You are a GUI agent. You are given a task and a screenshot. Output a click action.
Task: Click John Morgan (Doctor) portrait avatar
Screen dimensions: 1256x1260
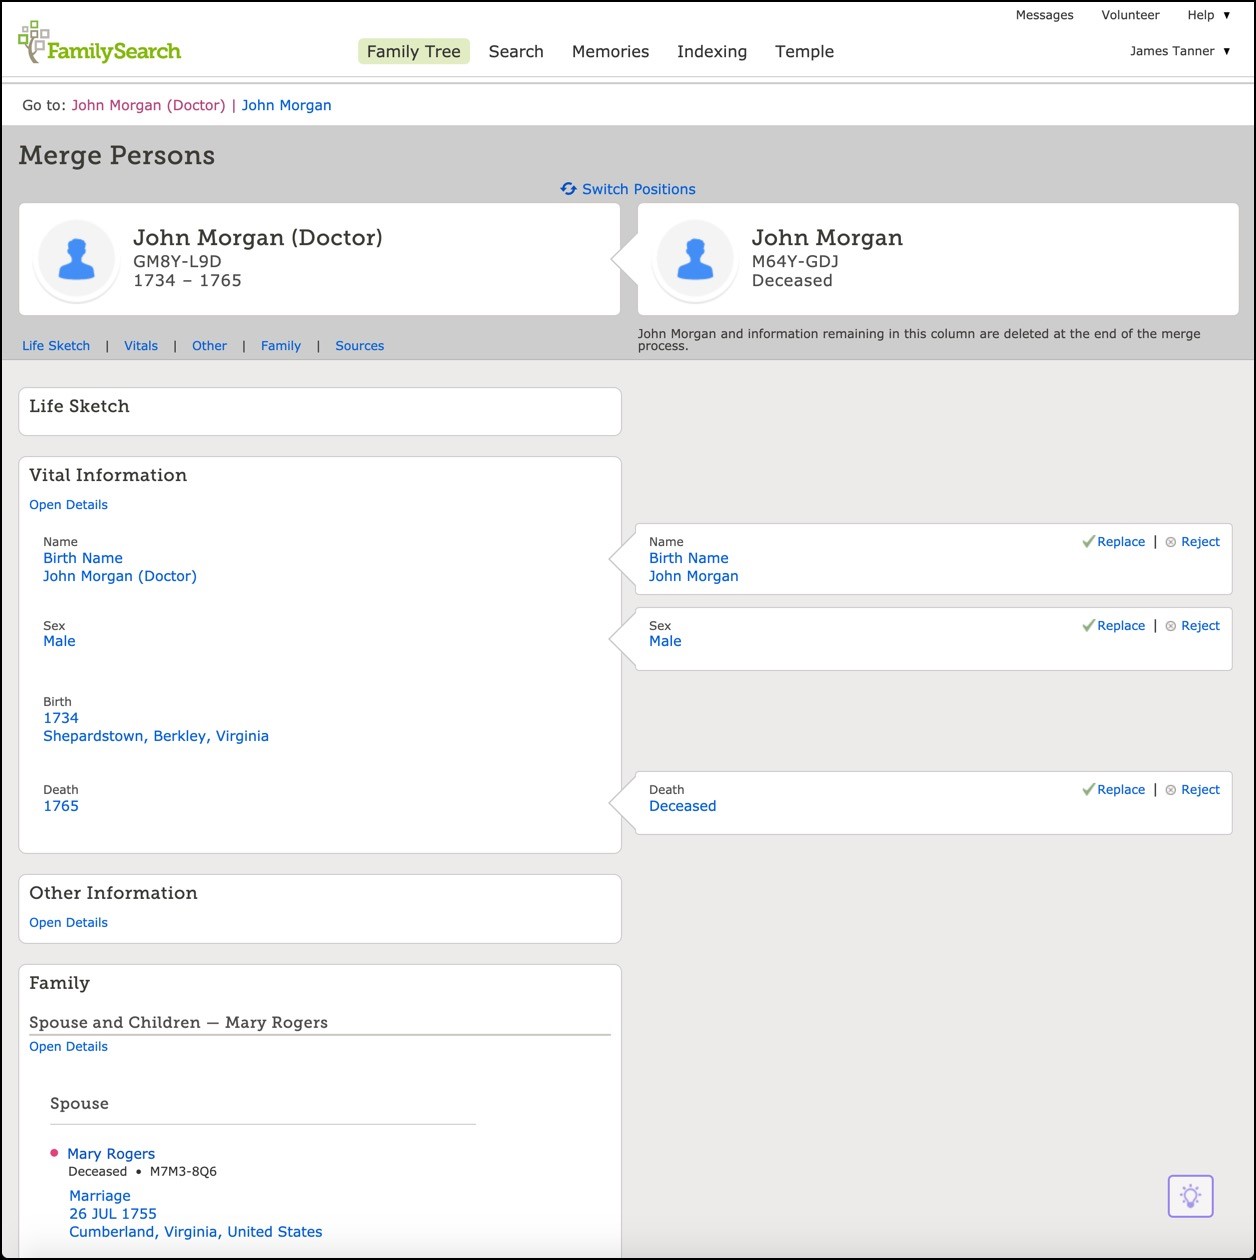point(77,259)
